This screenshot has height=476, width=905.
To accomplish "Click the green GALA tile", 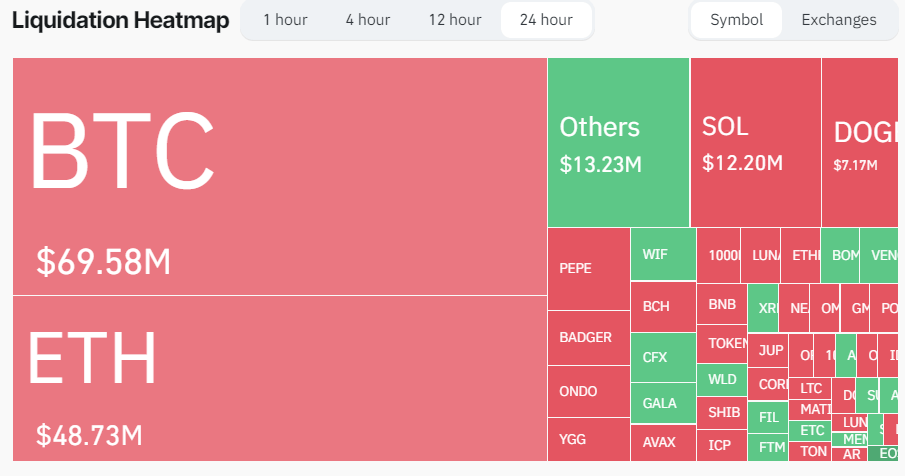I will tap(662, 403).
